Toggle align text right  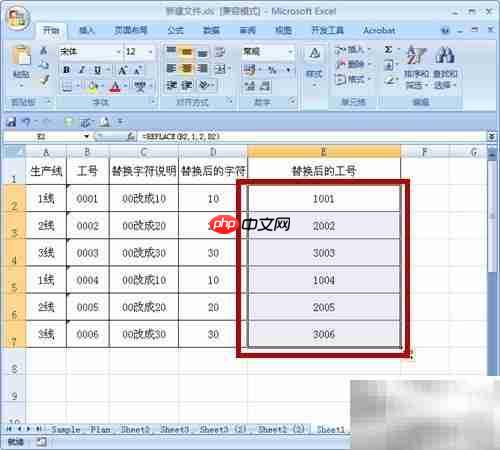click(202, 69)
